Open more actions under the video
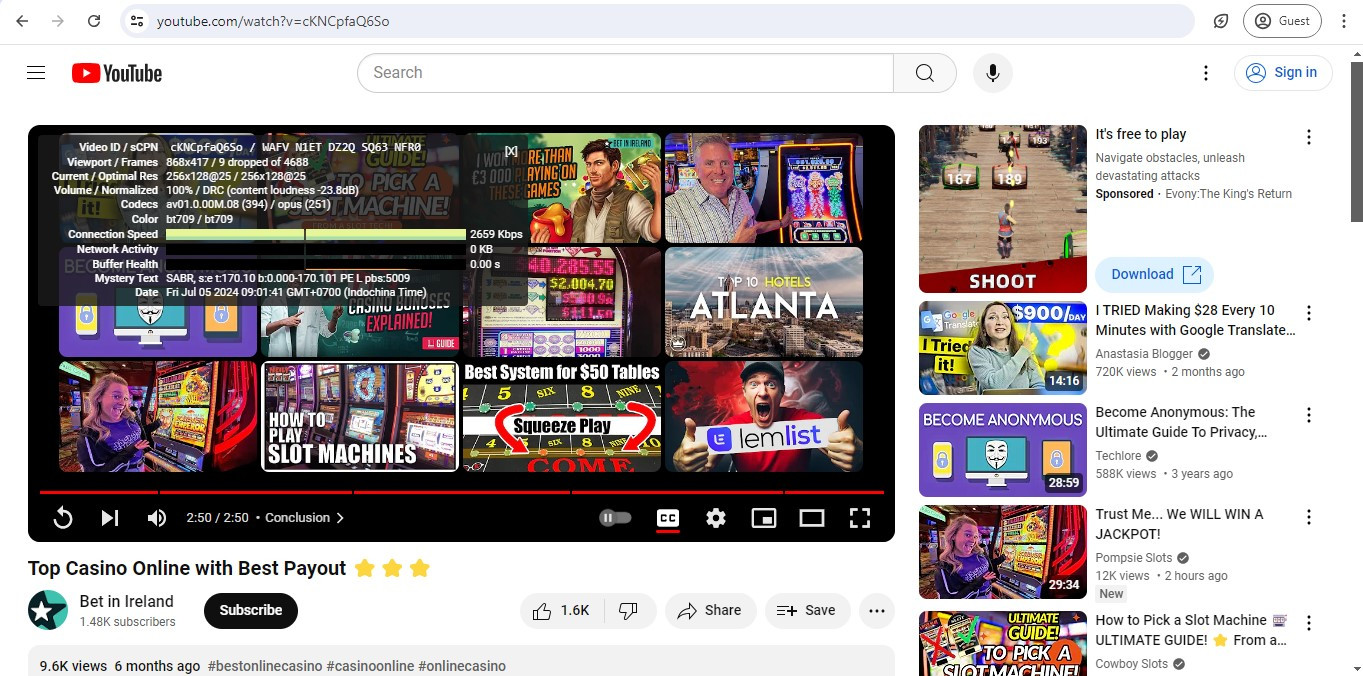This screenshot has height=676, width=1363. tap(877, 611)
